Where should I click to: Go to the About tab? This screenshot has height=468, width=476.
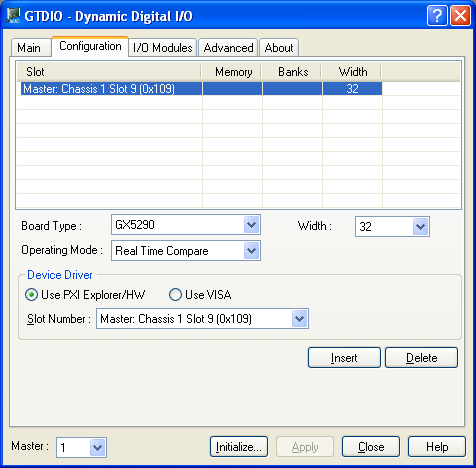(x=279, y=48)
